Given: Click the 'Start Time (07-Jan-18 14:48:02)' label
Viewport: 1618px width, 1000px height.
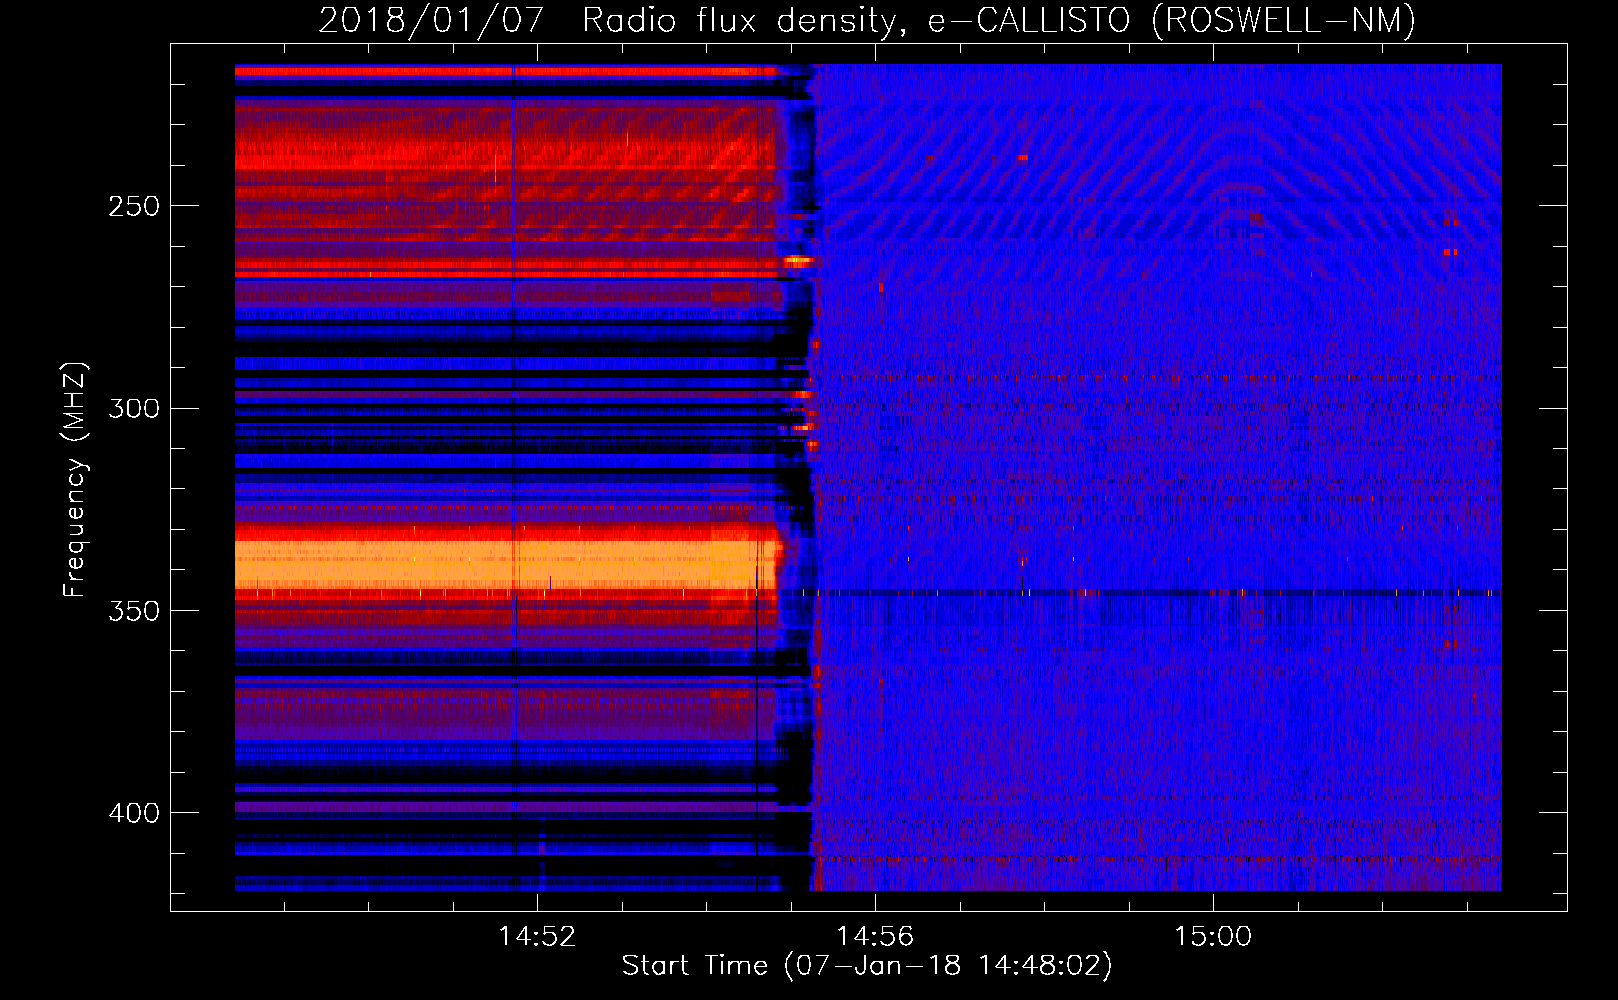Looking at the screenshot, I should click(x=867, y=966).
